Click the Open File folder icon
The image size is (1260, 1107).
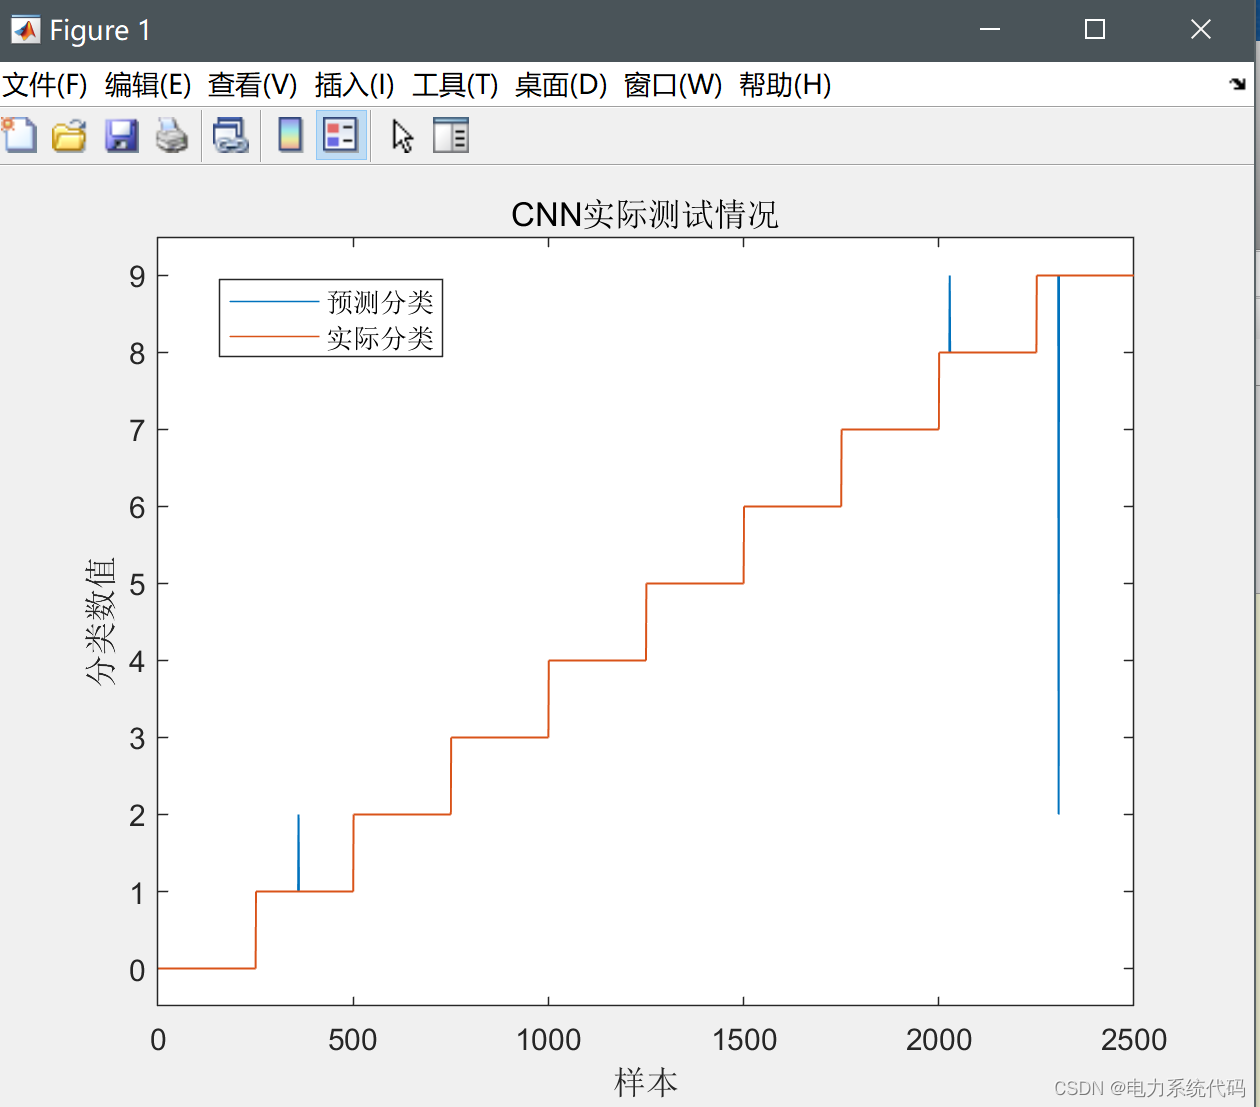[69, 135]
